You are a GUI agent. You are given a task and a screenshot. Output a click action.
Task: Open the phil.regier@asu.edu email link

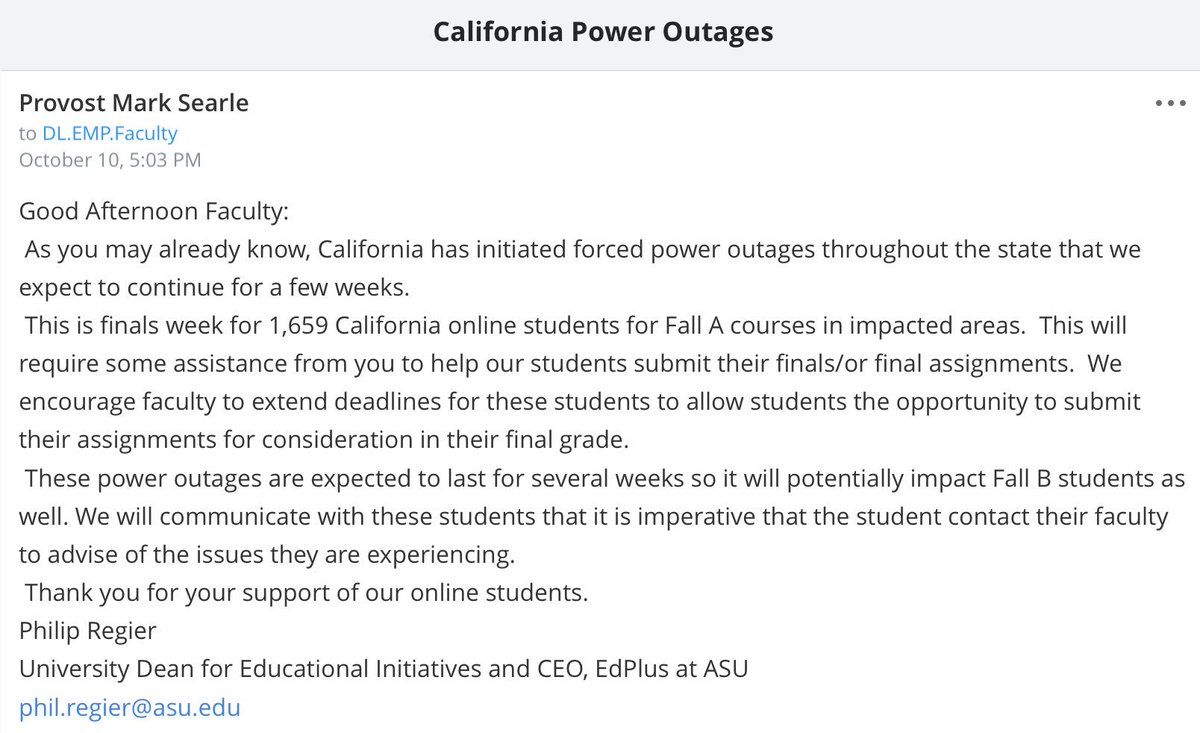(x=130, y=708)
